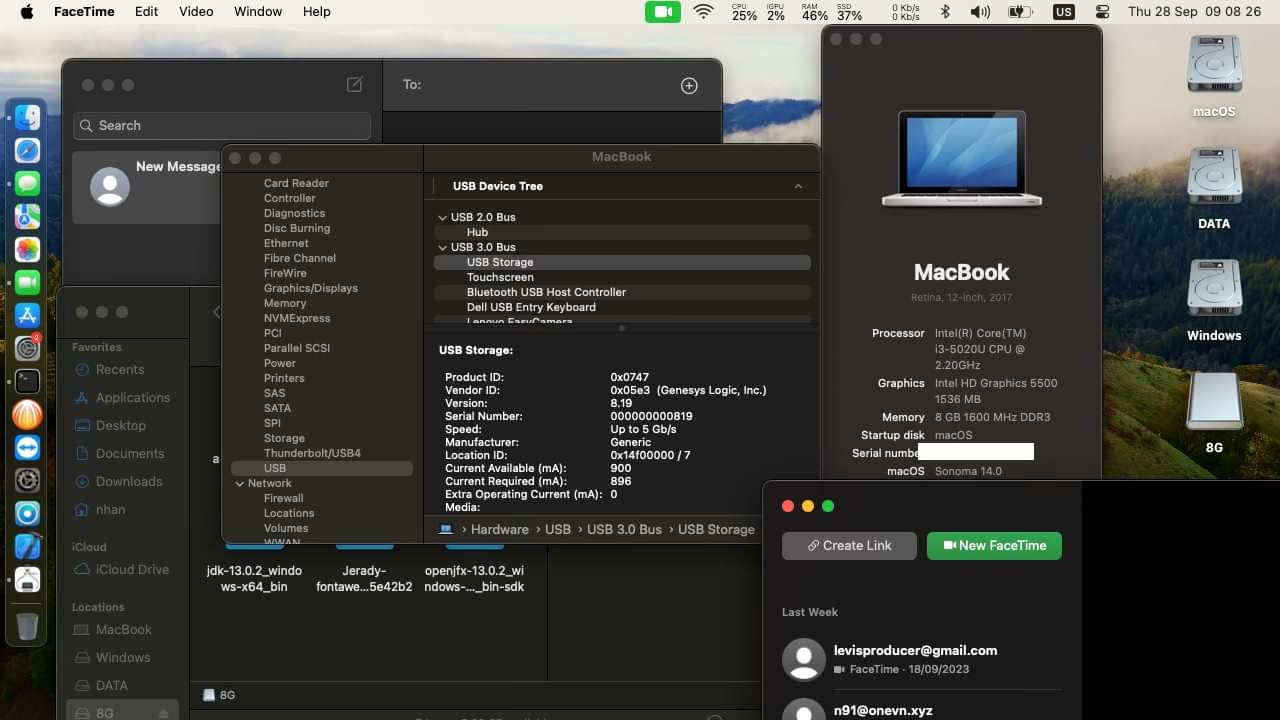Open Maps from the dock

(27, 216)
